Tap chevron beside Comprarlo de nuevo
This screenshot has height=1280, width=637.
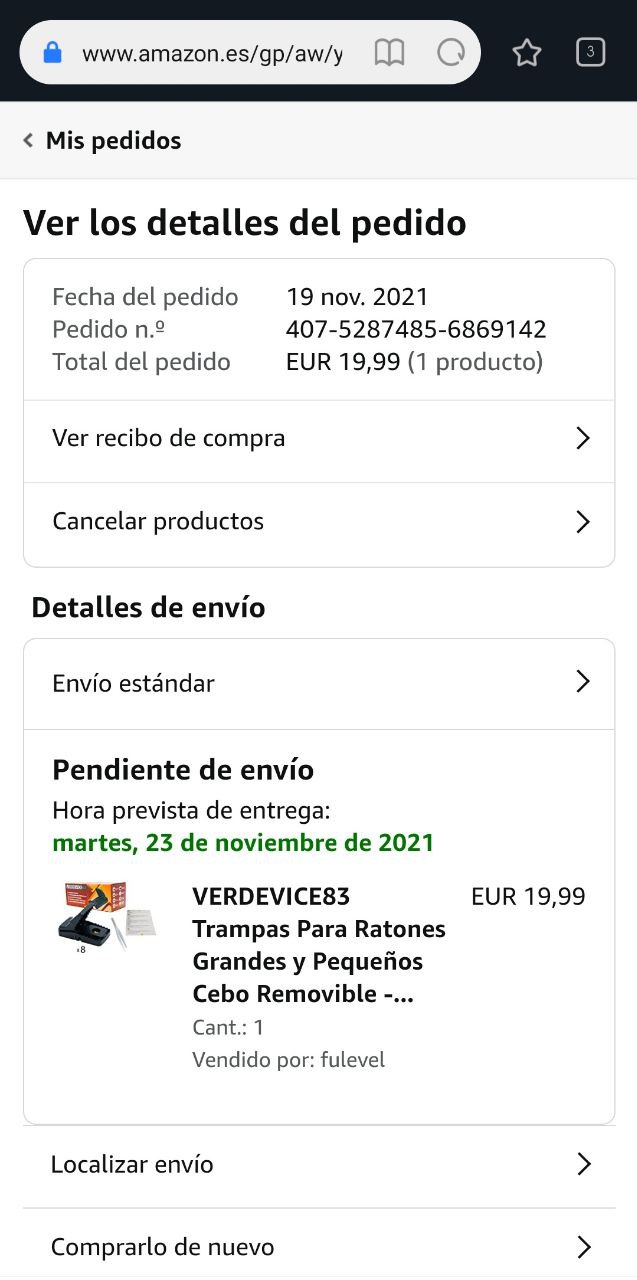584,1247
